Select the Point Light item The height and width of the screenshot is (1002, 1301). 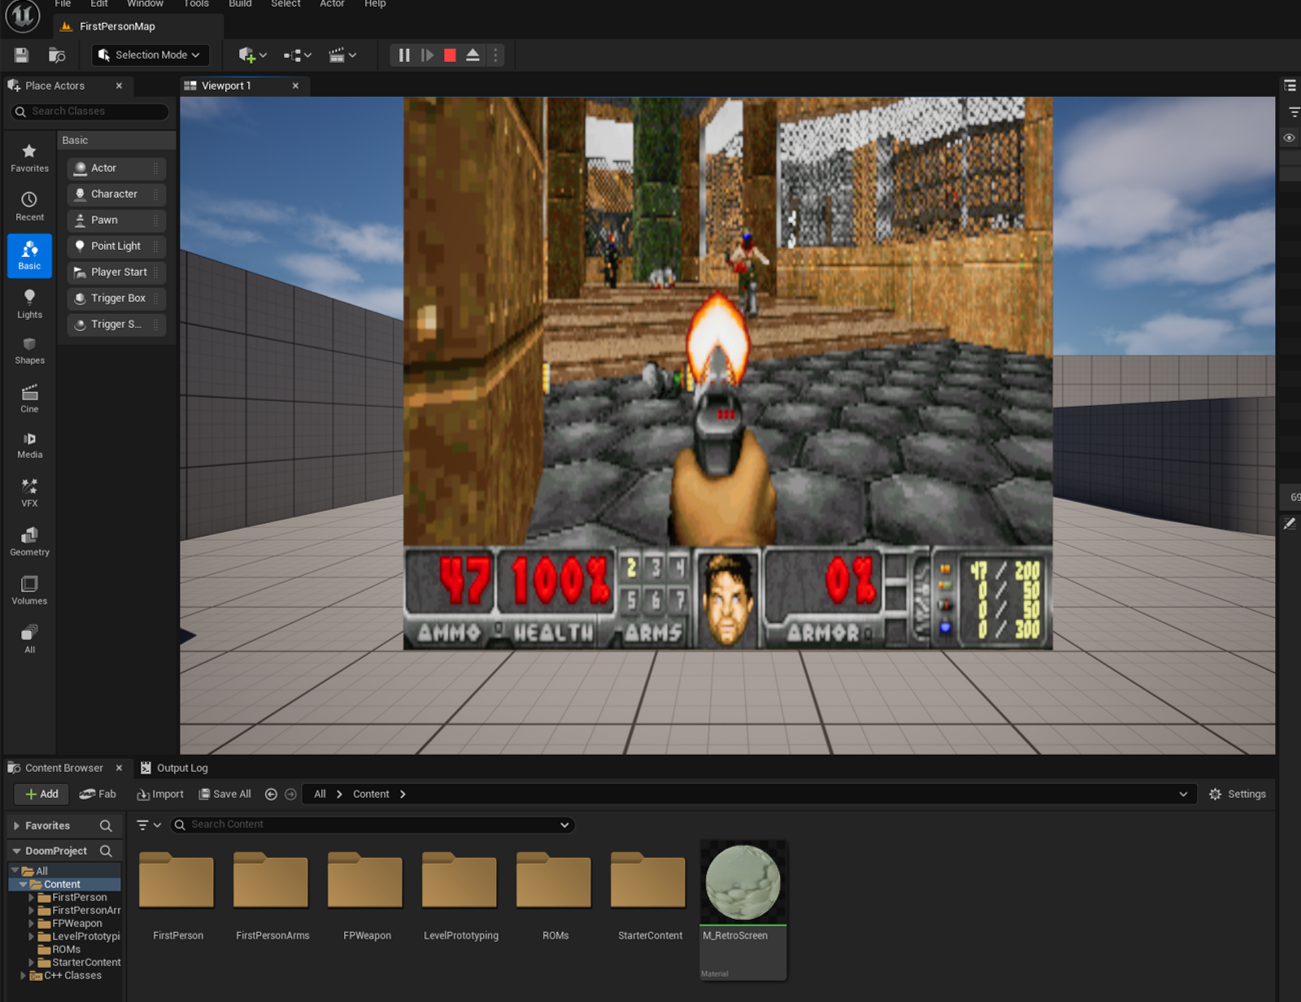[x=116, y=246]
